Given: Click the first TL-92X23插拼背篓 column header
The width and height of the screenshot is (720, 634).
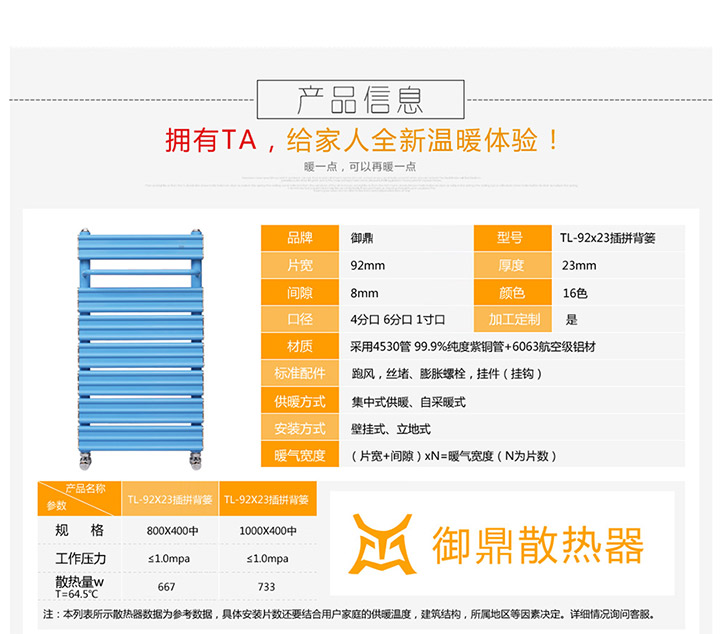Looking at the screenshot, I should 170,499.
